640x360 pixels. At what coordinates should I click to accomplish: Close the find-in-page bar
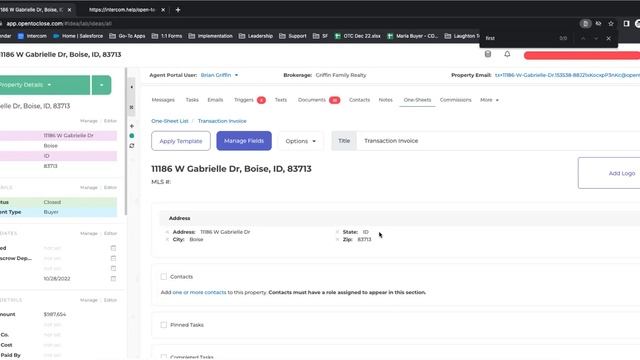609,38
